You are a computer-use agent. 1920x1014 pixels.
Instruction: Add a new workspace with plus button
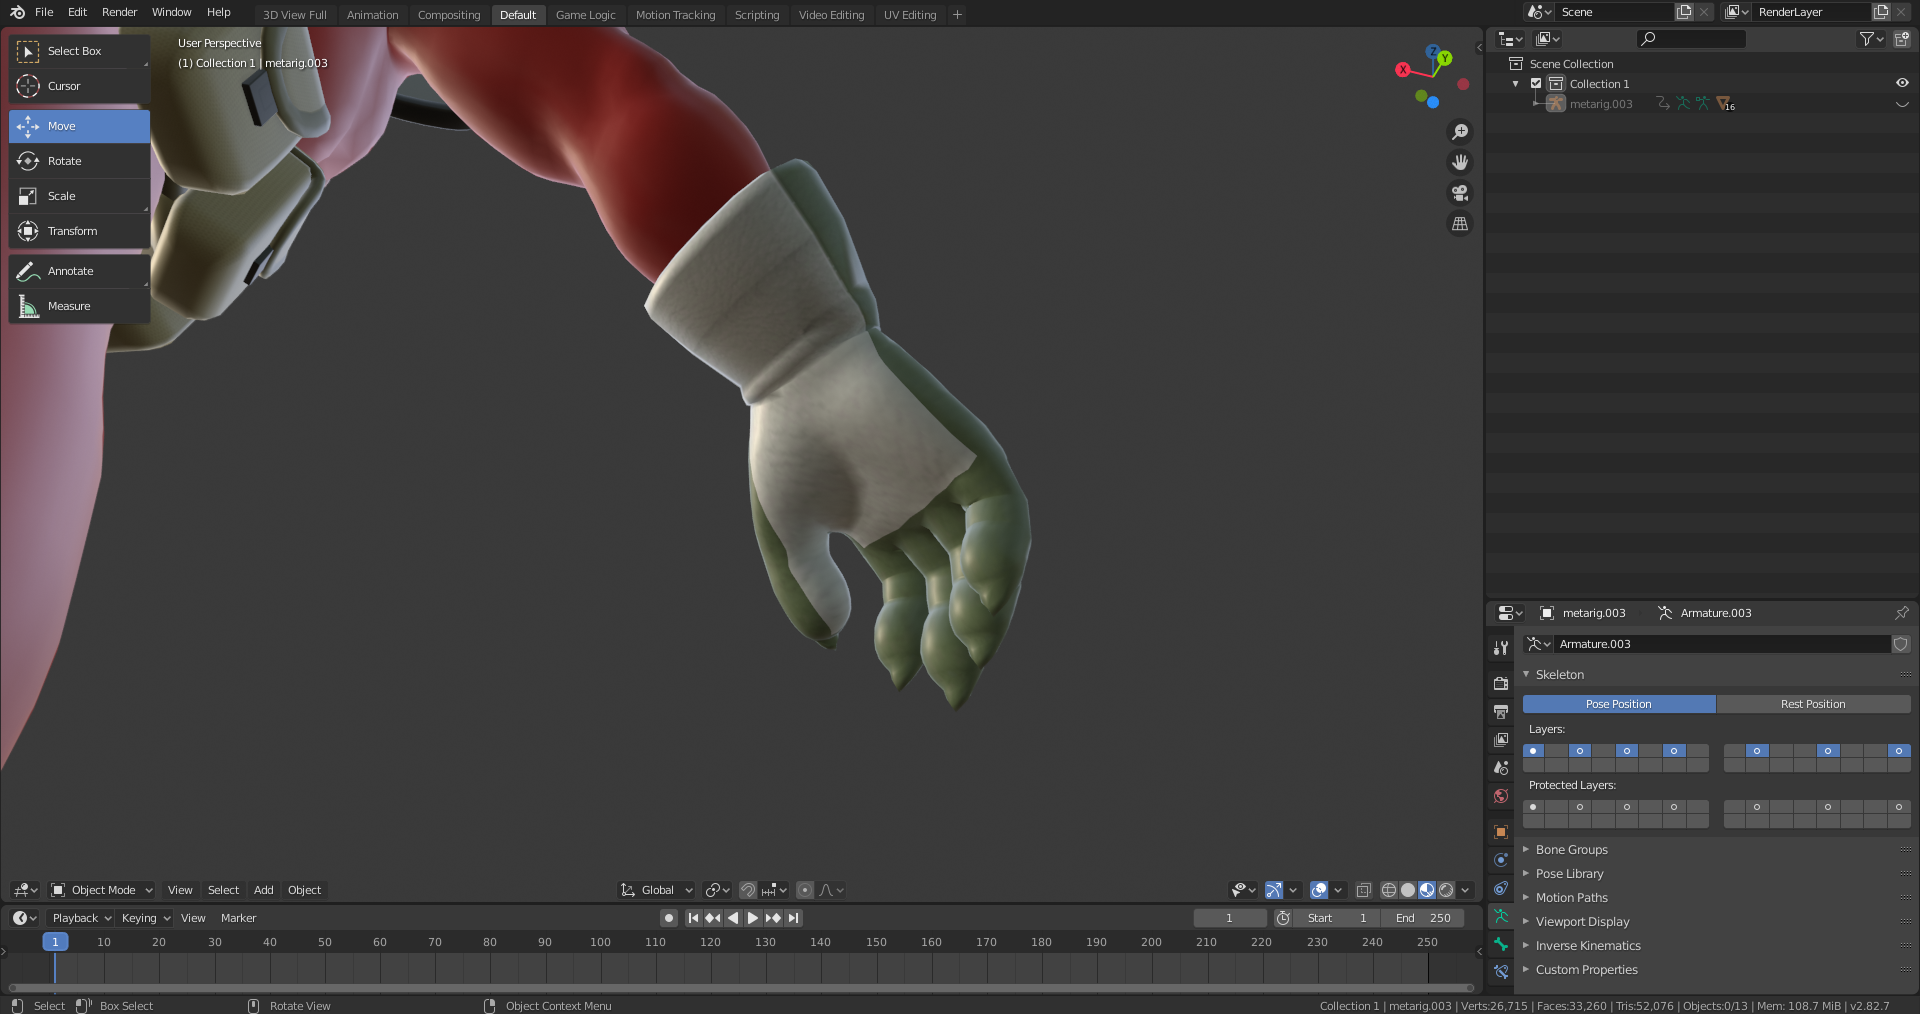click(x=957, y=14)
